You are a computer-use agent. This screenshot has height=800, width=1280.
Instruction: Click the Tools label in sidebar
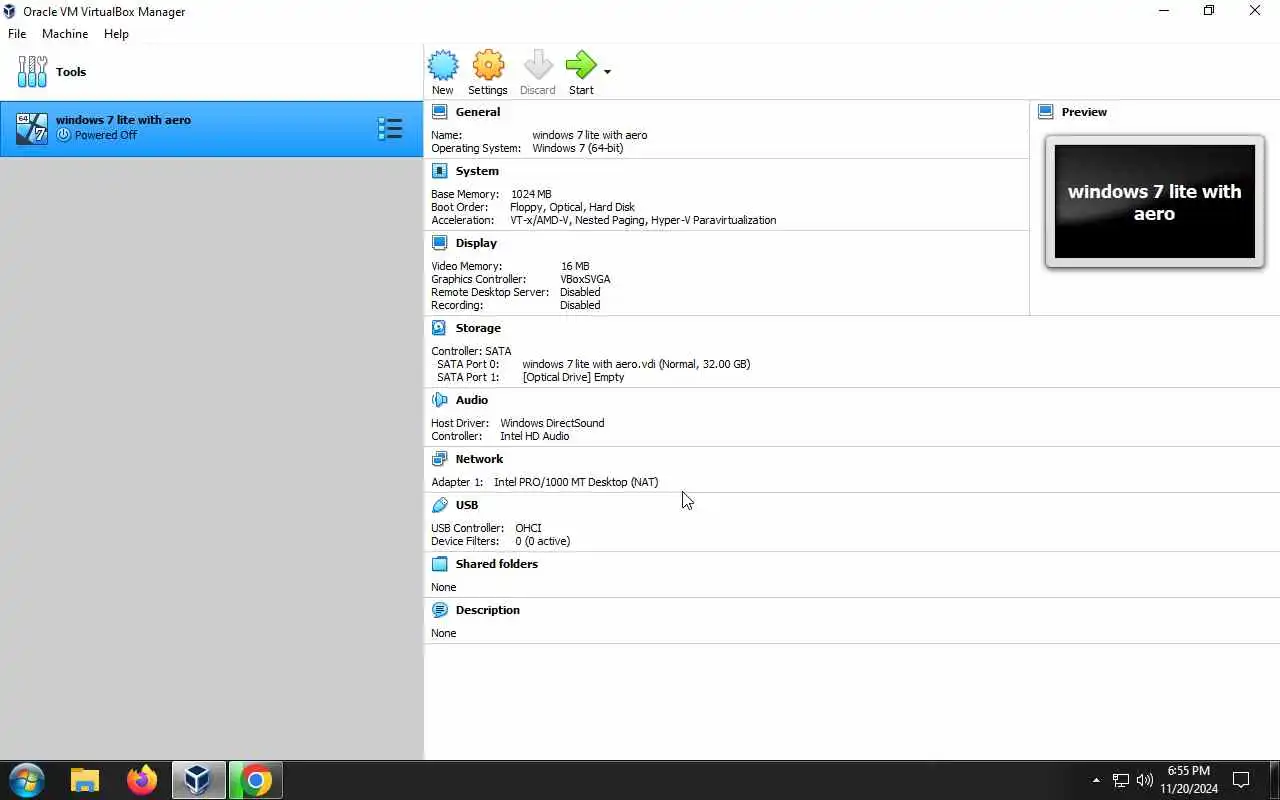(71, 72)
